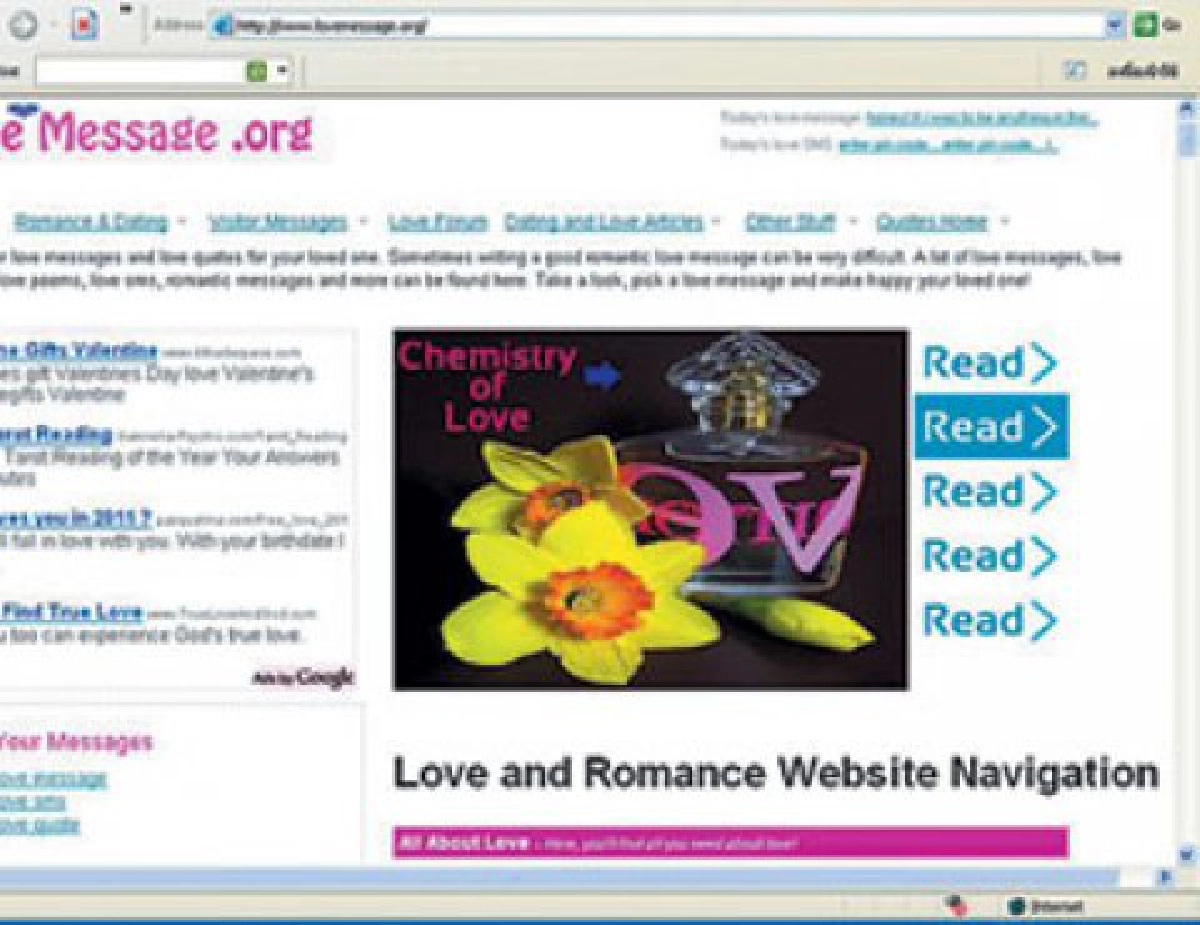Open the Dating and Love Articles menu
The height and width of the screenshot is (925, 1200).
coord(604,221)
